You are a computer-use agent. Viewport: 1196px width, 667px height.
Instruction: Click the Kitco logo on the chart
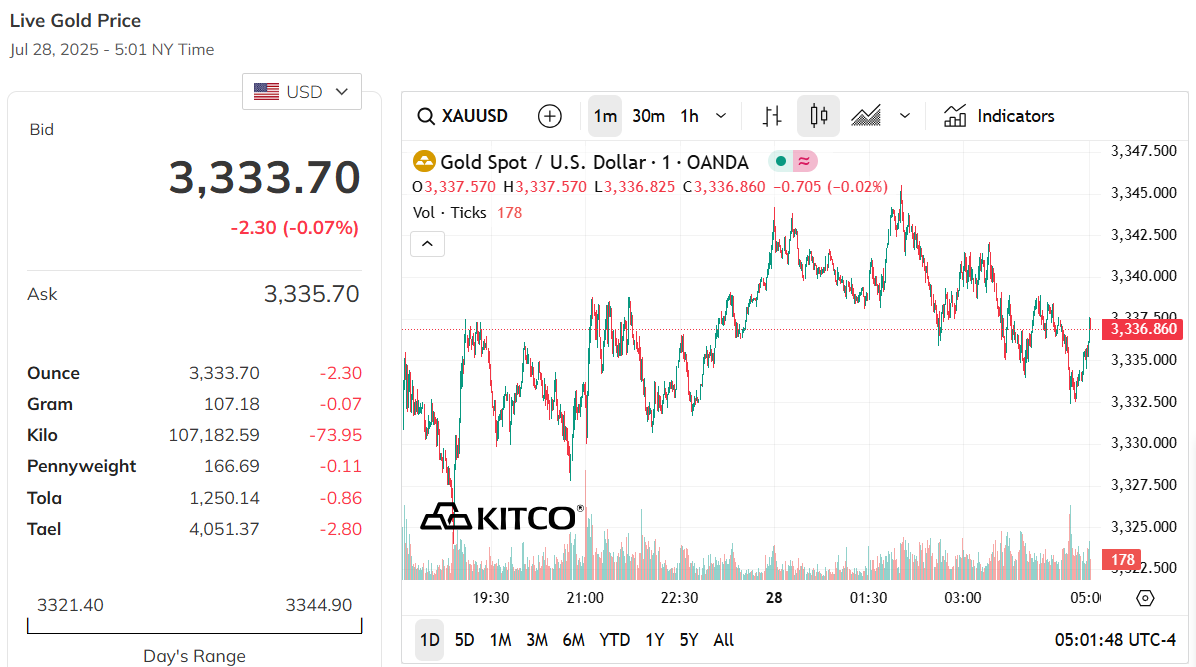501,517
